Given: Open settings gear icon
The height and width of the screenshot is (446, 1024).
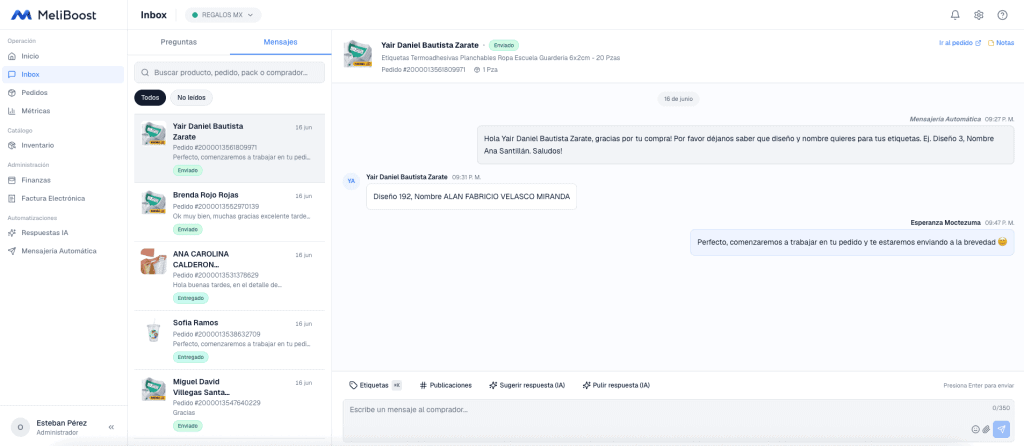Looking at the screenshot, I should coord(978,15).
